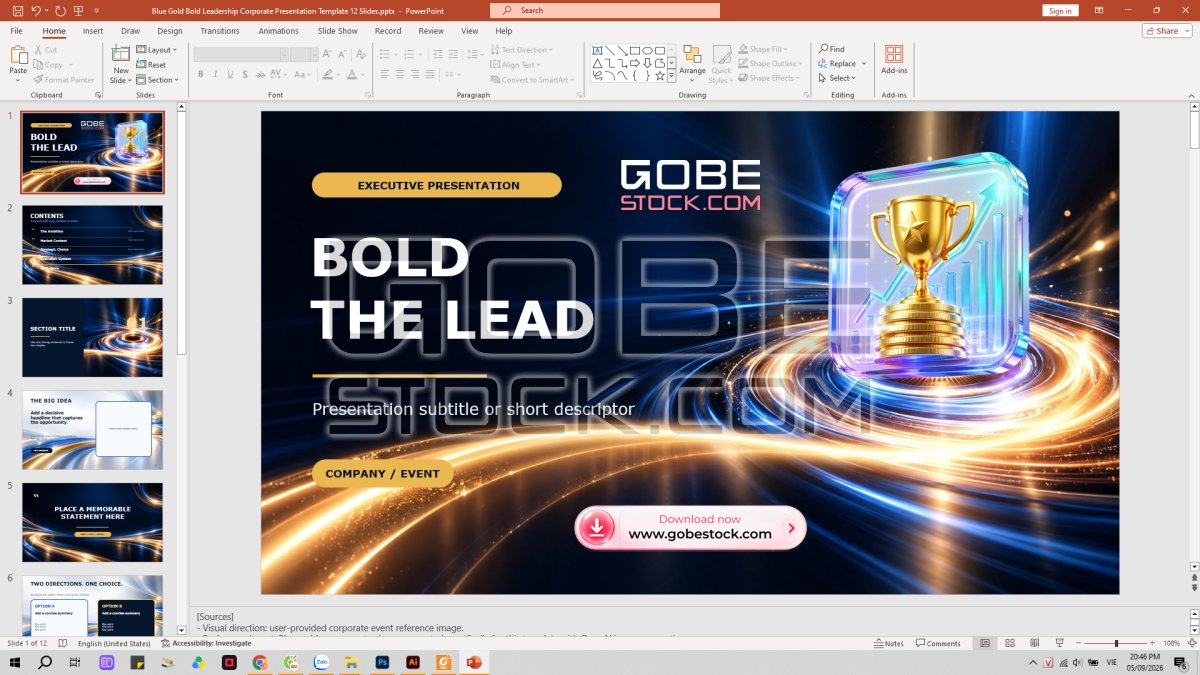Start presentation from beginning via quick access icon
The width and height of the screenshot is (1200, 675).
78,10
